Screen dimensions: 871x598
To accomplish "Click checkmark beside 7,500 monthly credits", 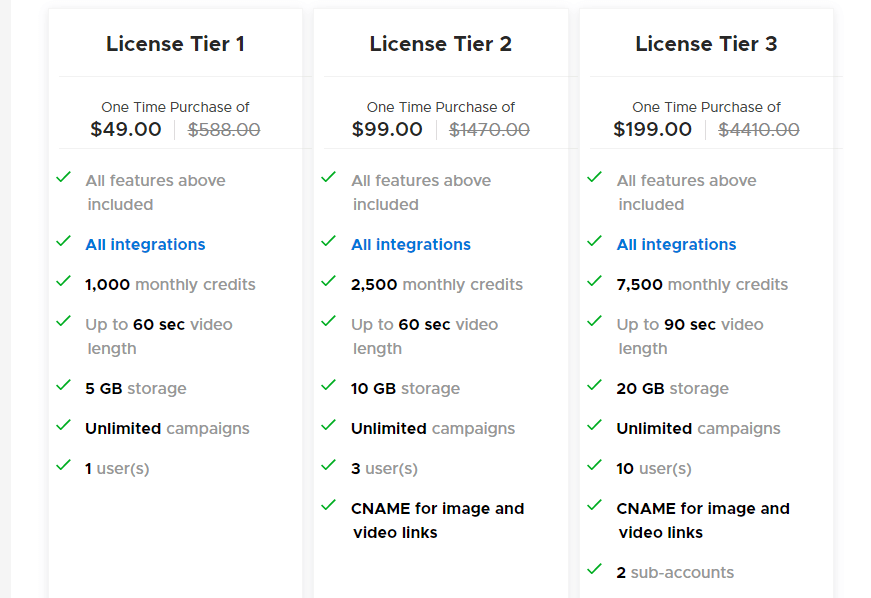I will (x=595, y=281).
